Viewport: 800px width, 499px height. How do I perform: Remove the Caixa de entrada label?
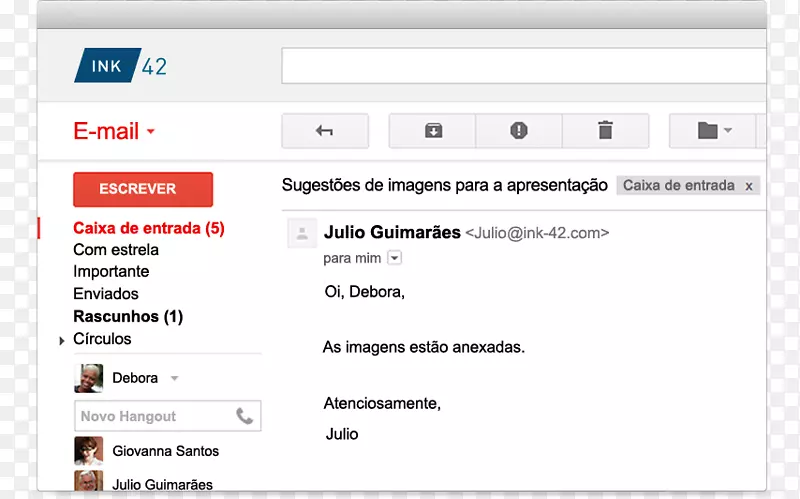pyautogui.click(x=748, y=185)
